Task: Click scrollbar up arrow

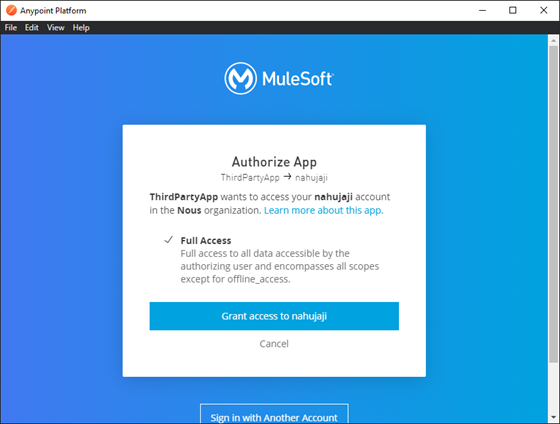Action: tap(553, 40)
